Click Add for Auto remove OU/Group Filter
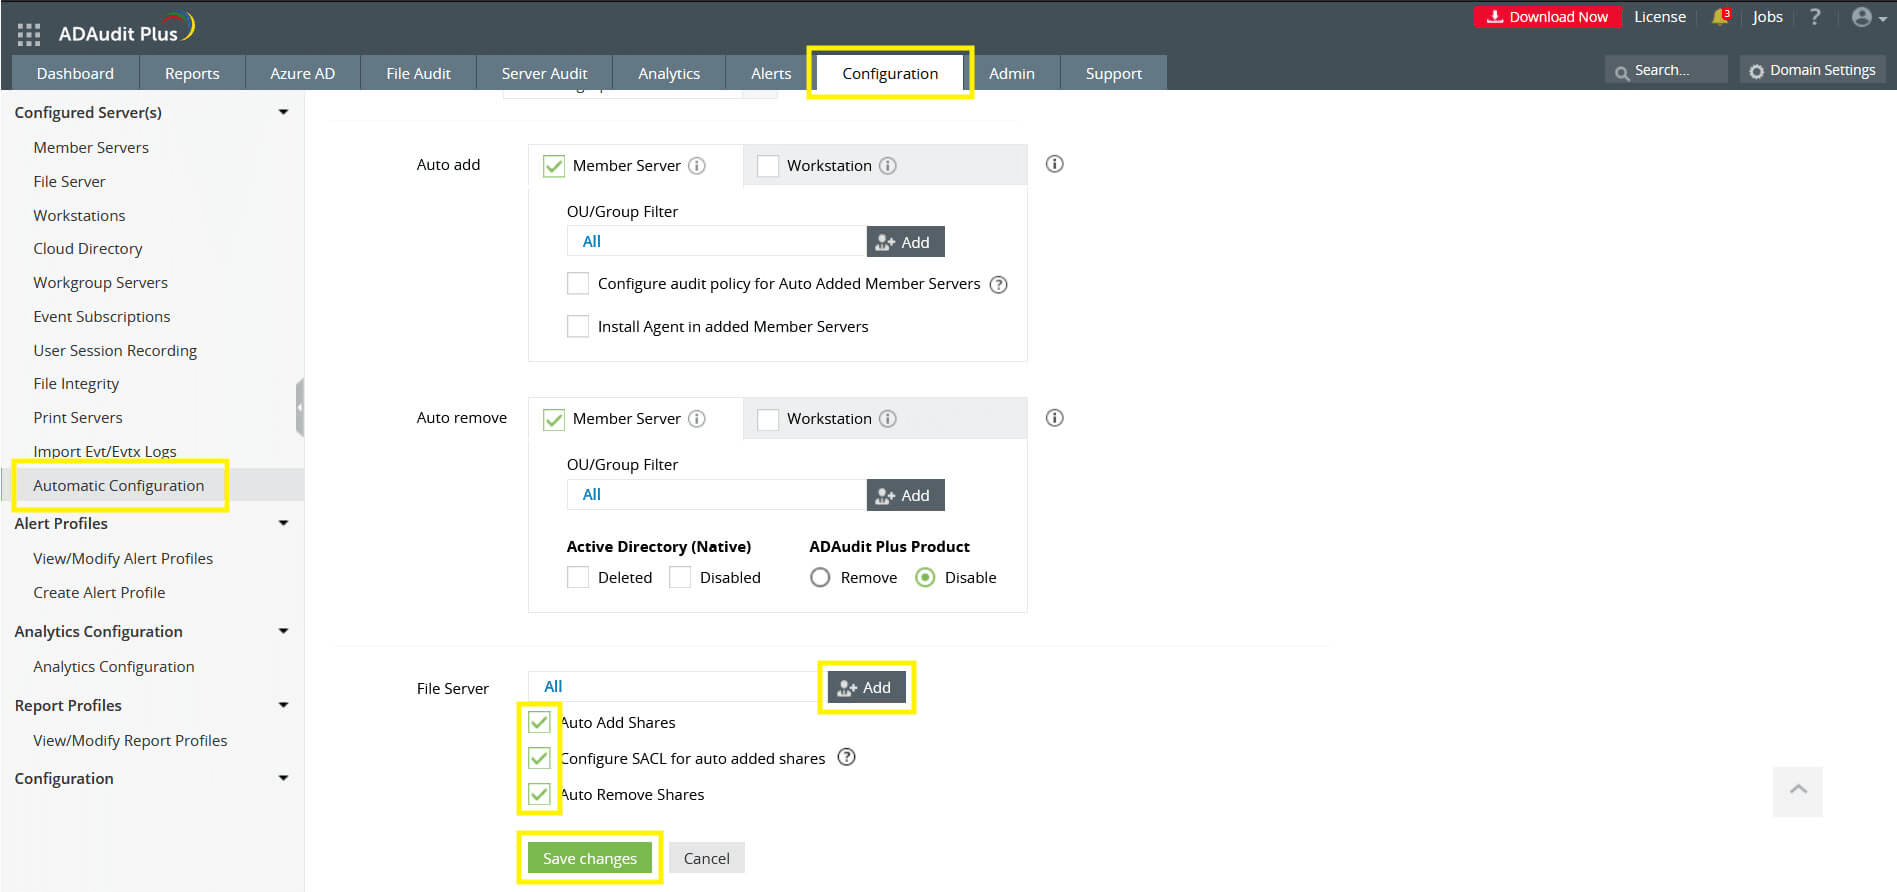The width and height of the screenshot is (1897, 892). (x=905, y=495)
